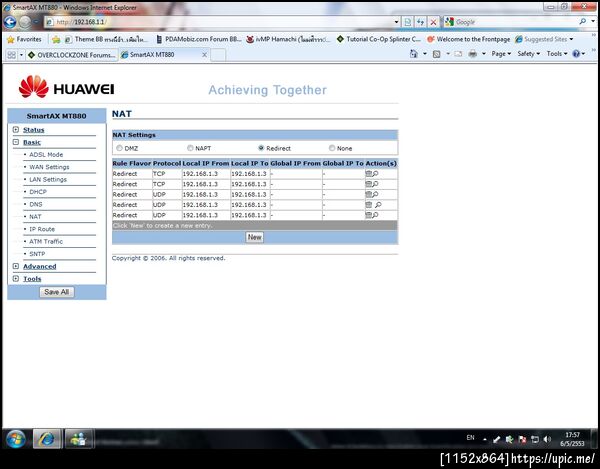This screenshot has width=600, height=469.
Task: Open the search provider dropdown arrow
Action: (x=592, y=22)
